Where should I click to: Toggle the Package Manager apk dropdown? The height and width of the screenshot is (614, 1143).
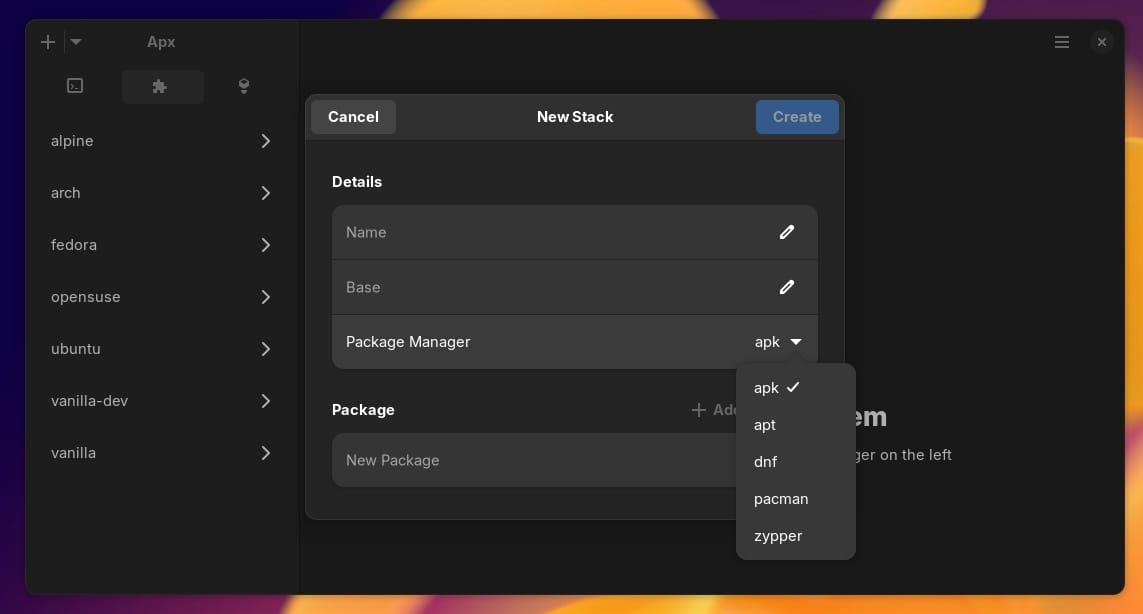click(778, 342)
